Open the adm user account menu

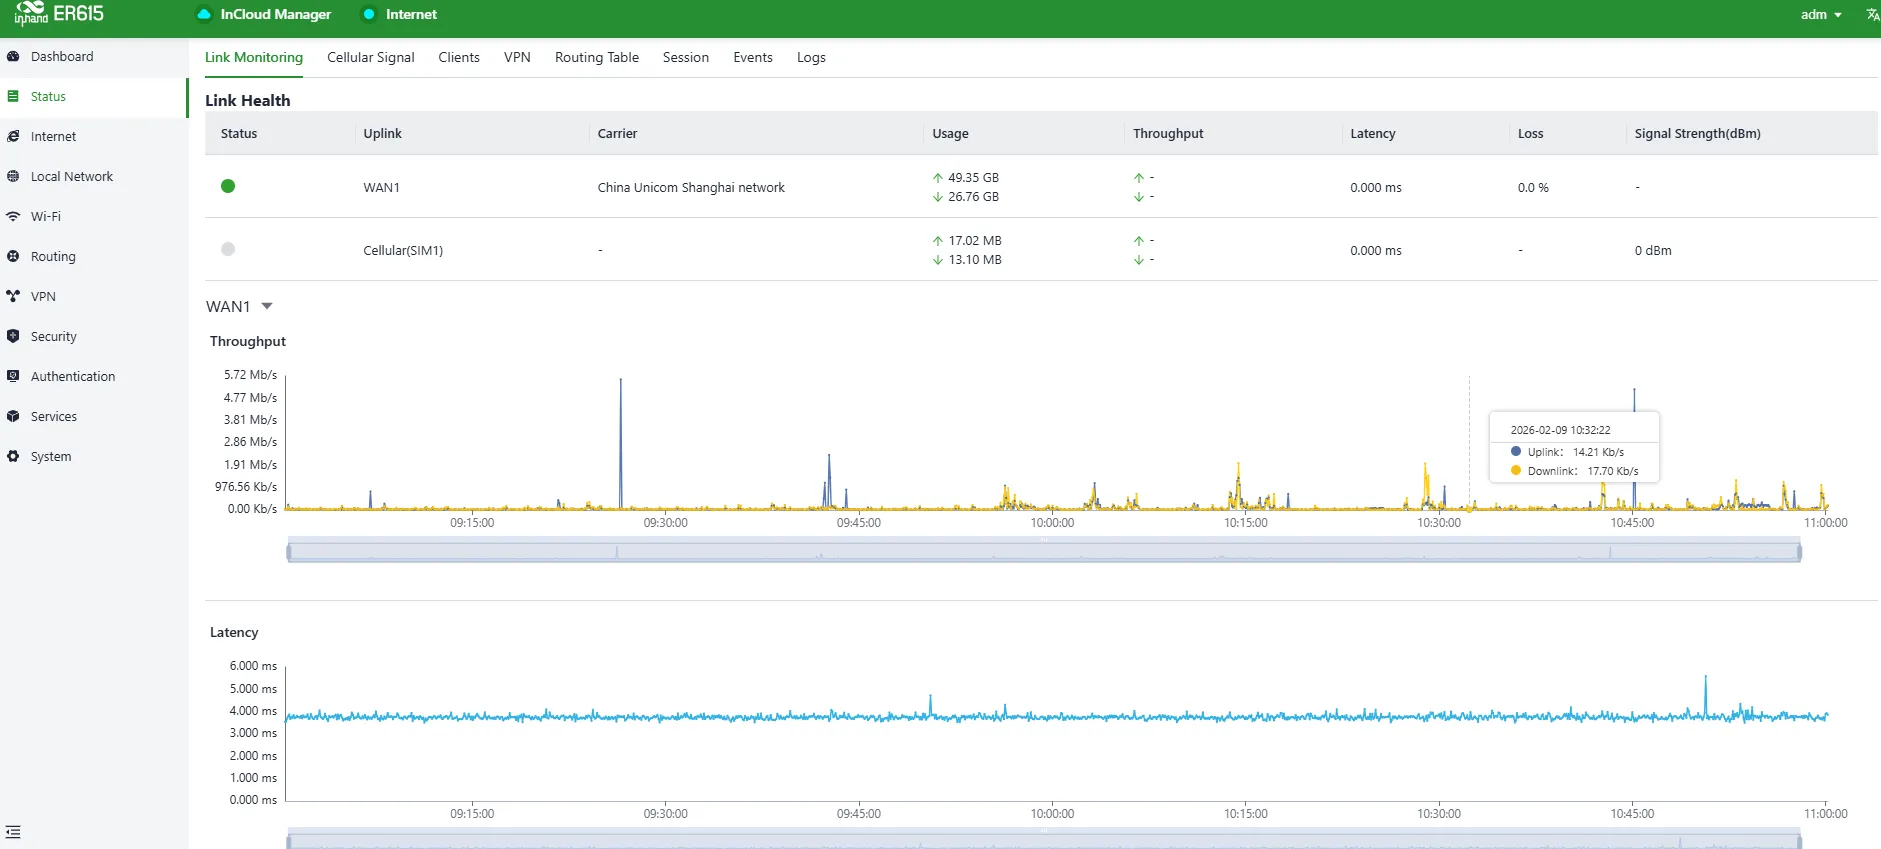click(1821, 14)
